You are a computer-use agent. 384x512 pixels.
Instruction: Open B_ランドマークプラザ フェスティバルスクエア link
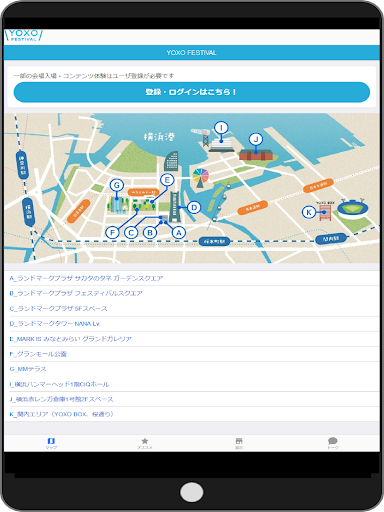(x=192, y=293)
